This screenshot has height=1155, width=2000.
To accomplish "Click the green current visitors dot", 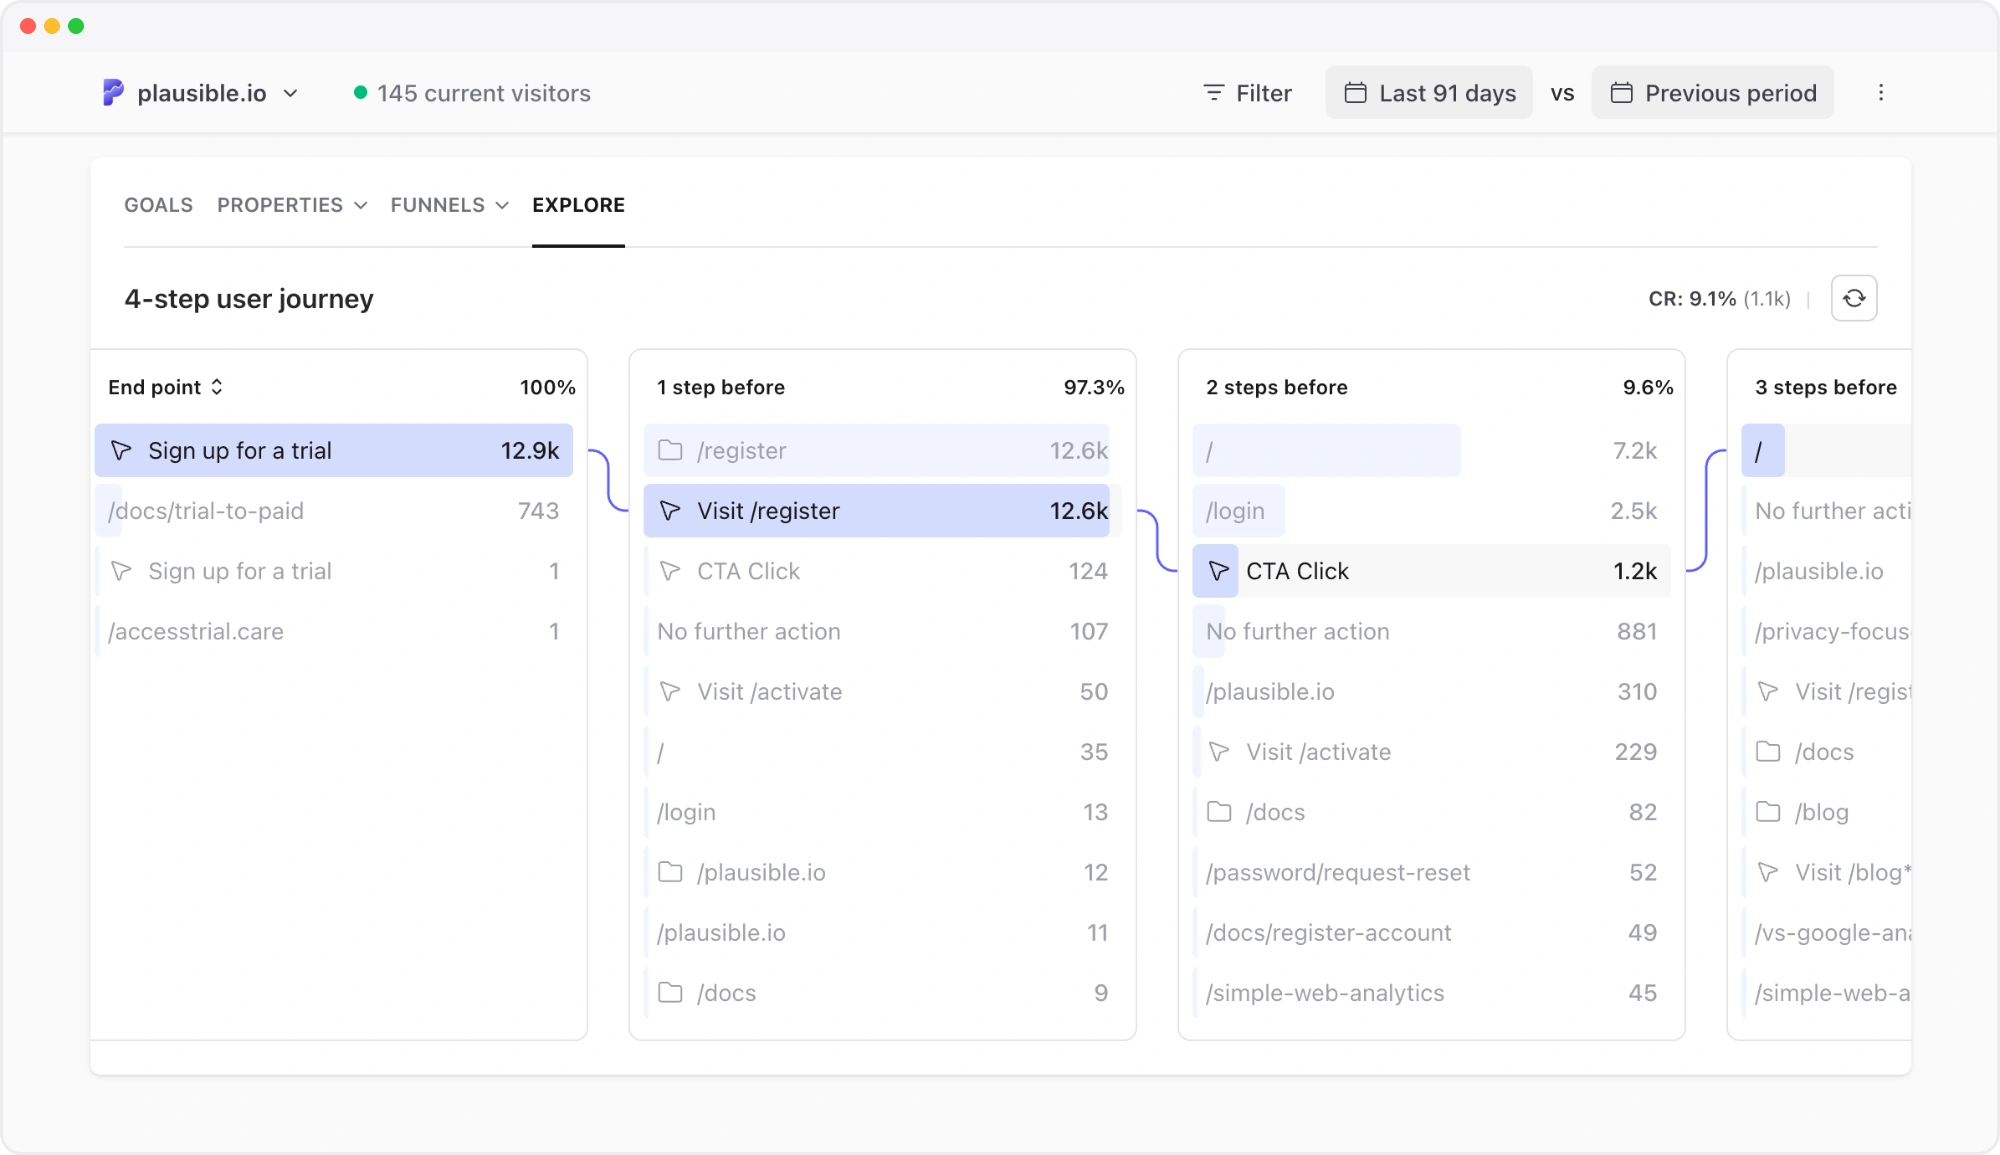I will (x=360, y=93).
